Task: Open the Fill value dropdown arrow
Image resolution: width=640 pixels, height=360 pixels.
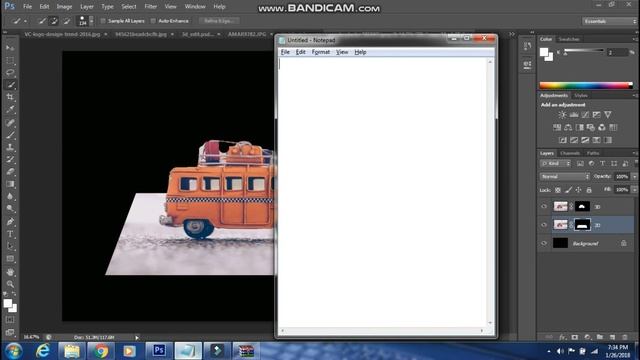Action: pyautogui.click(x=634, y=190)
